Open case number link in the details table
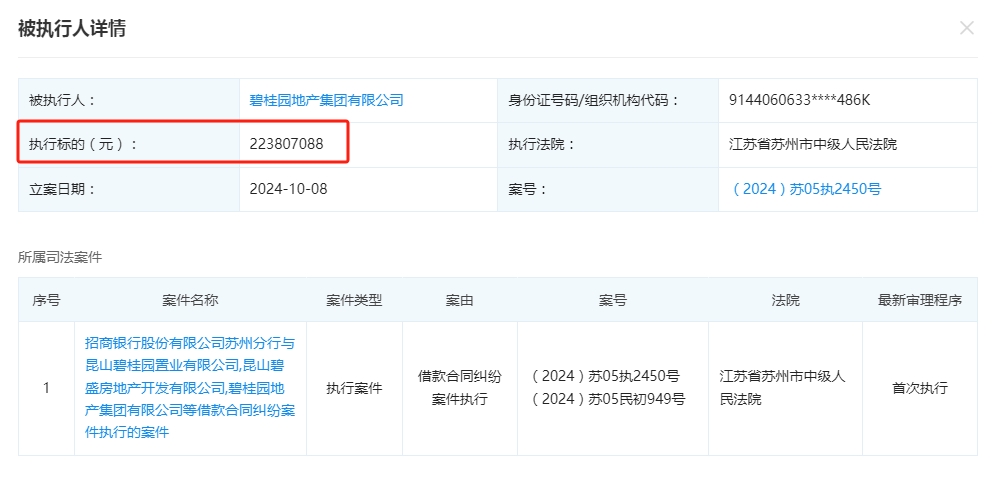This screenshot has width=994, height=482. pyautogui.click(x=806, y=189)
